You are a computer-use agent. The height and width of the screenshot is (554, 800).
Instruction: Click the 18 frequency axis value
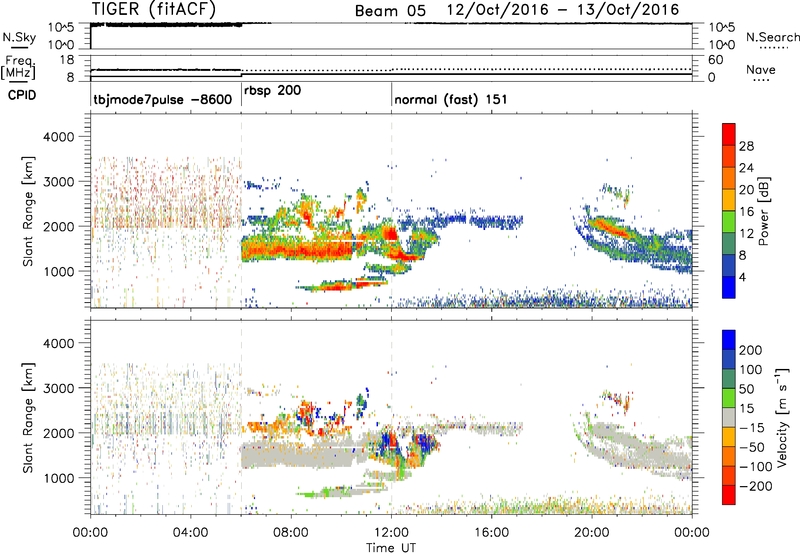pyautogui.click(x=67, y=60)
